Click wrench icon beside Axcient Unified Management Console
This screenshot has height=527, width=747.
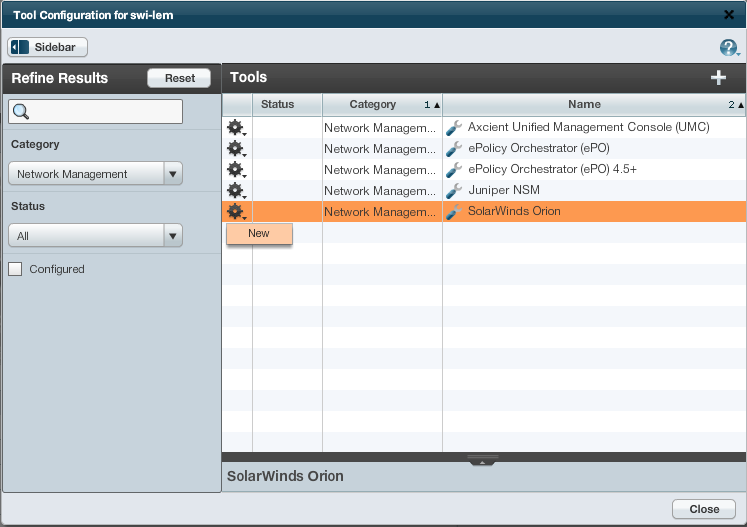[454, 128]
